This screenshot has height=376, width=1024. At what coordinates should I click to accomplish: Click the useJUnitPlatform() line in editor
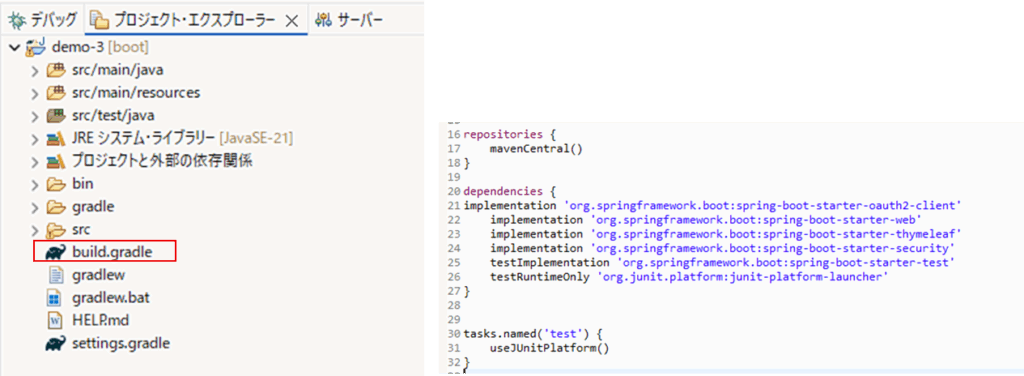(549, 347)
